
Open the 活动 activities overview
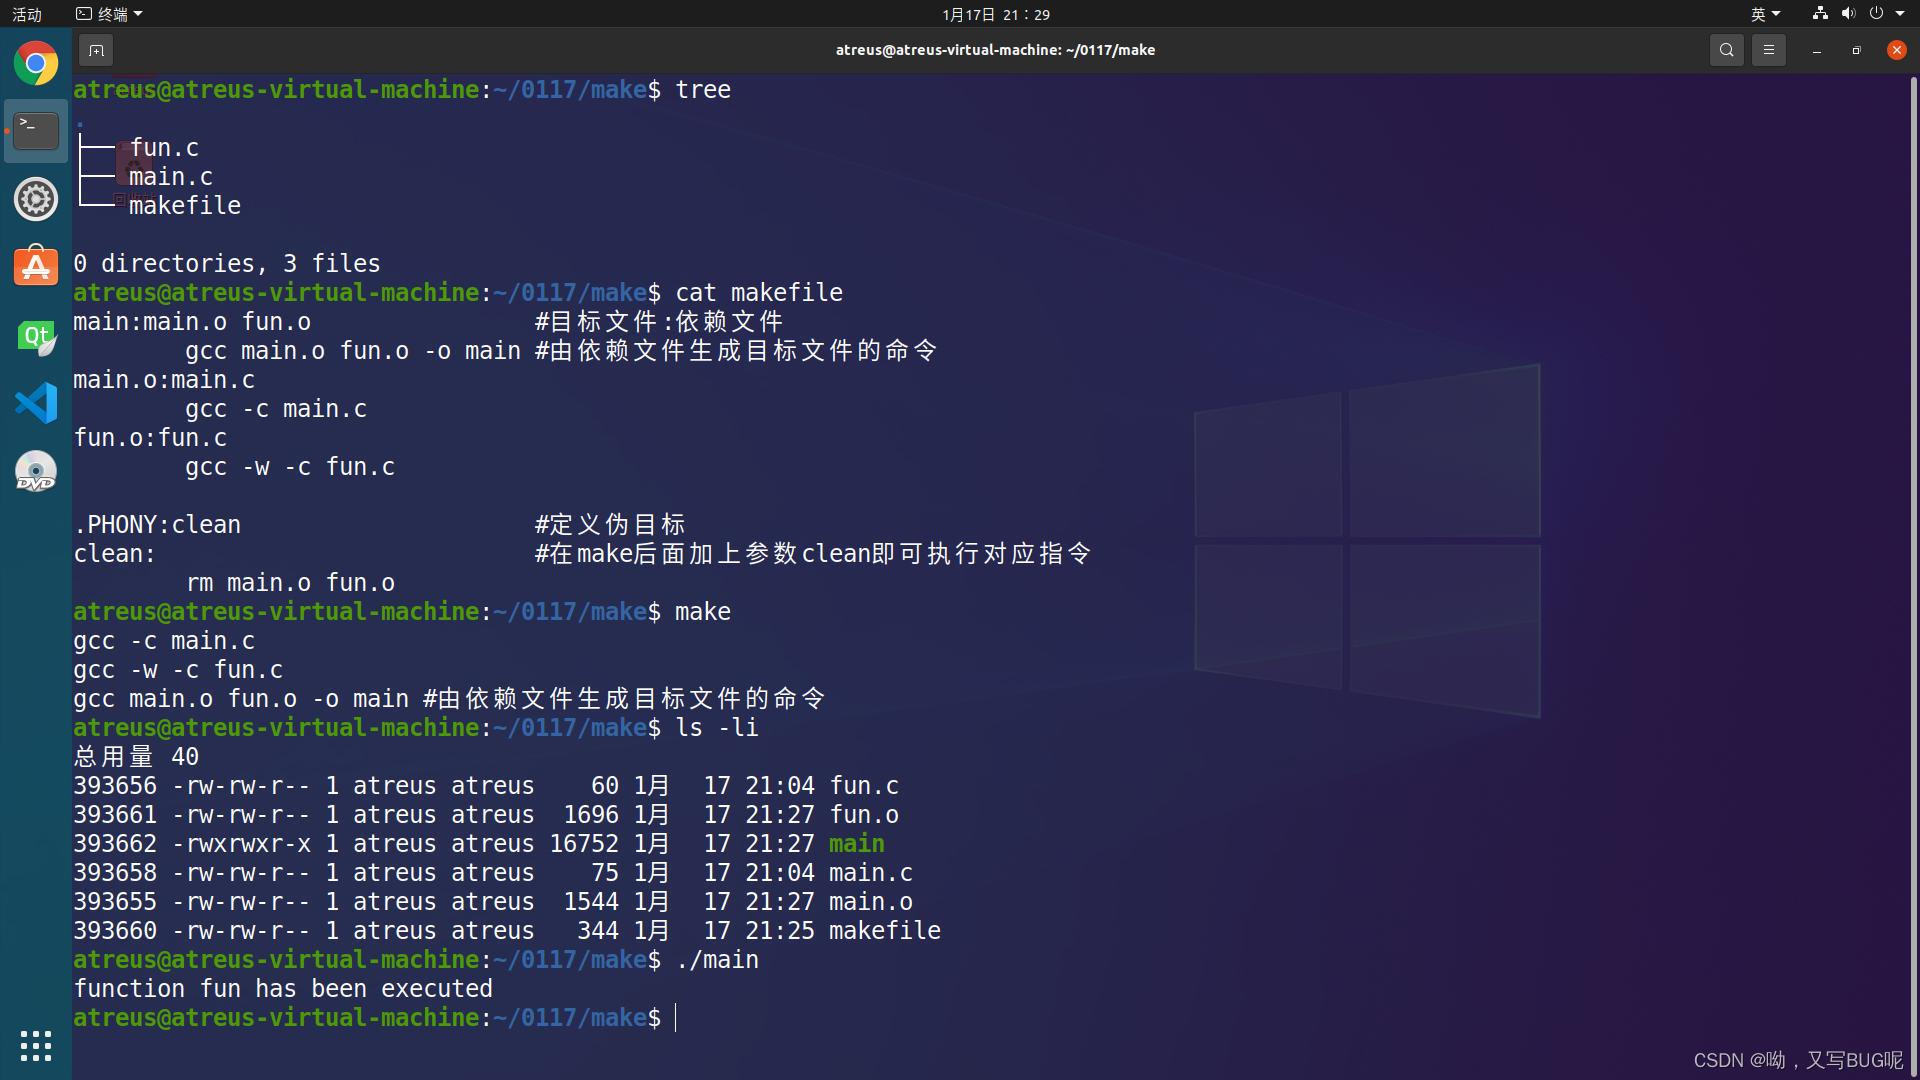click(x=27, y=14)
